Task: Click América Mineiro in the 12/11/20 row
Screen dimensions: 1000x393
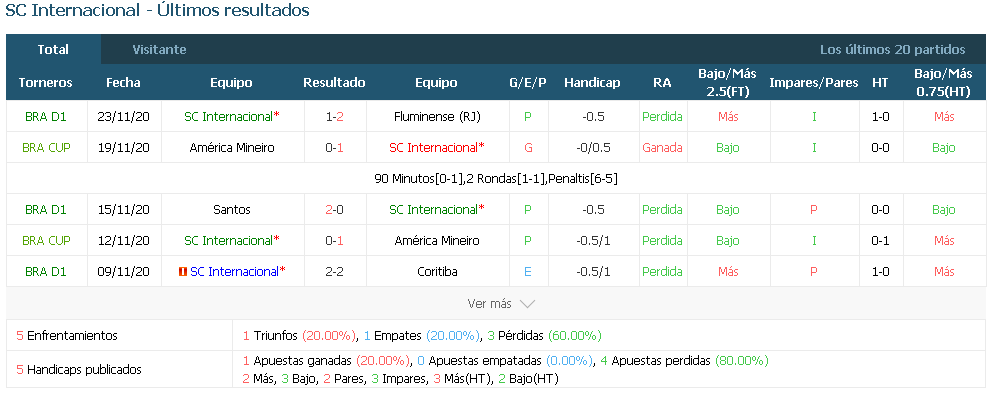Action: point(437,241)
